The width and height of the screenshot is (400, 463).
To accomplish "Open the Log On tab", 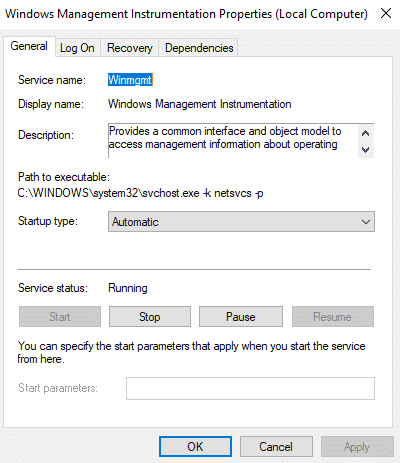I will [77, 48].
